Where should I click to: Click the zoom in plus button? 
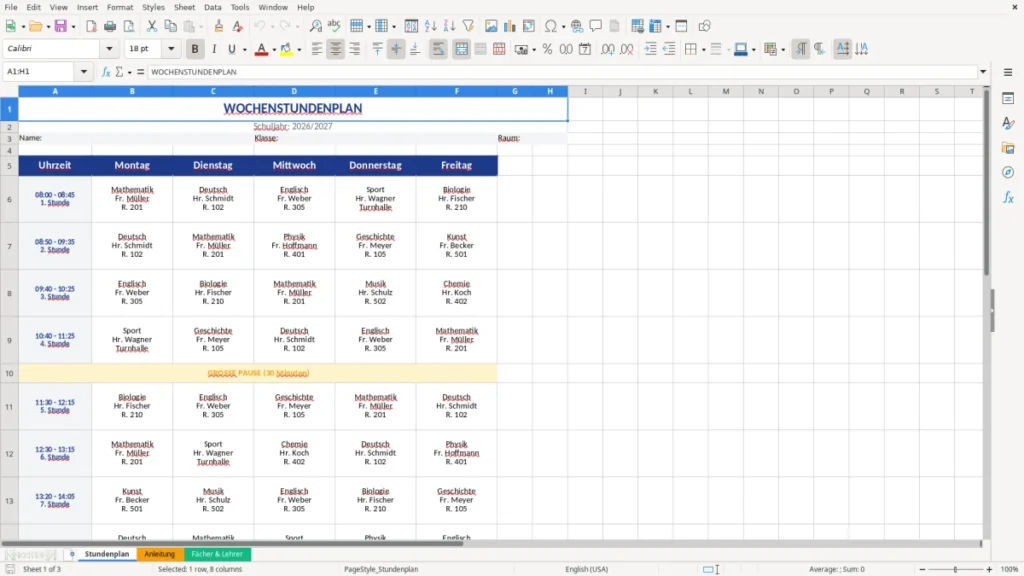click(989, 569)
